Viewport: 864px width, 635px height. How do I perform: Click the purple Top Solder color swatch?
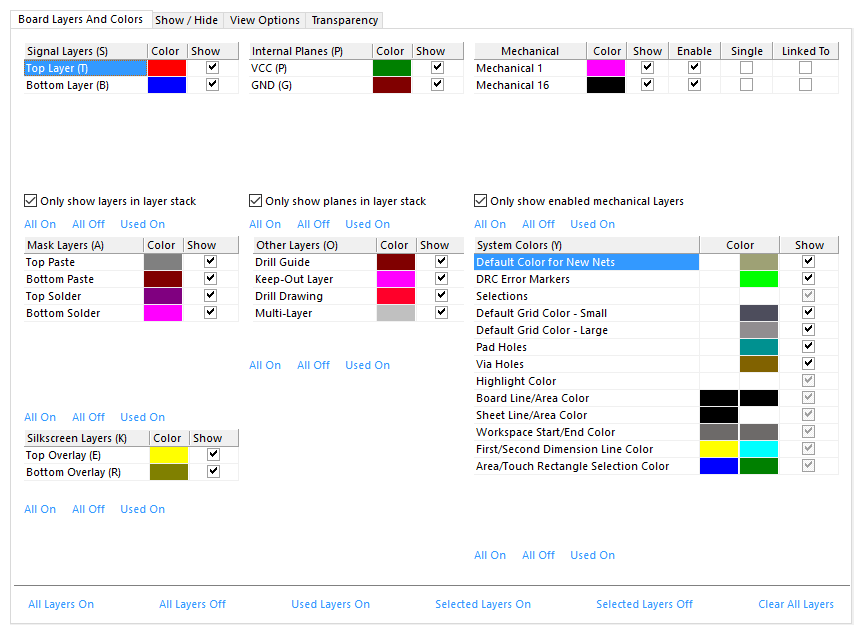click(163, 296)
